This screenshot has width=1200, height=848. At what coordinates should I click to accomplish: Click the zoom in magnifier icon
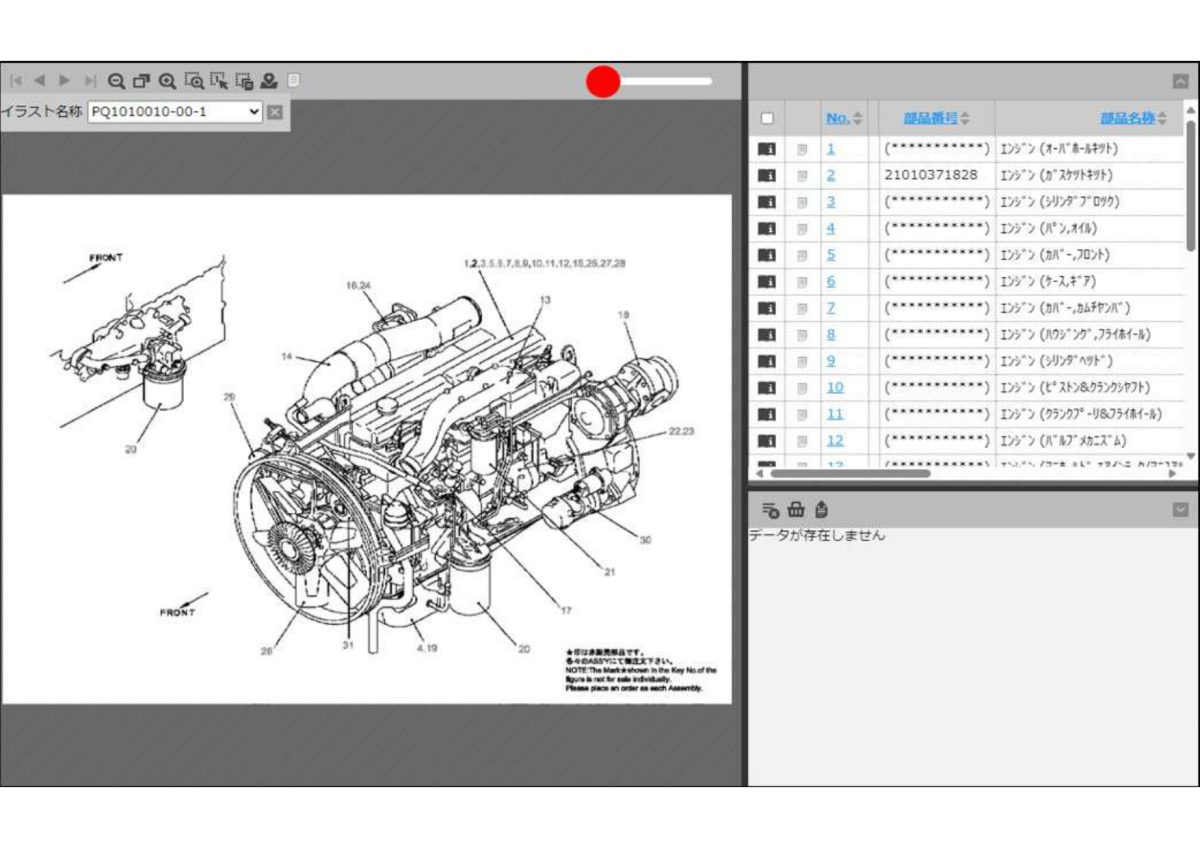pyautogui.click(x=168, y=81)
